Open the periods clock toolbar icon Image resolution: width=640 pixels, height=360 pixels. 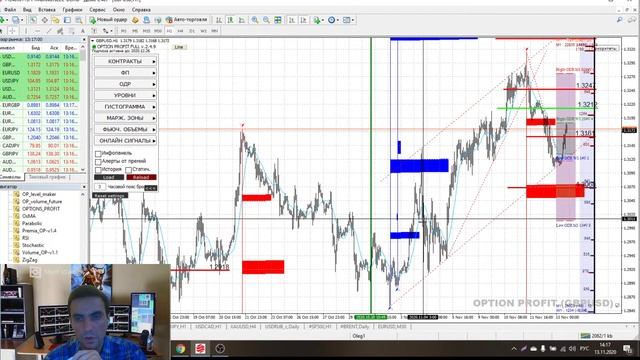pos(333,20)
